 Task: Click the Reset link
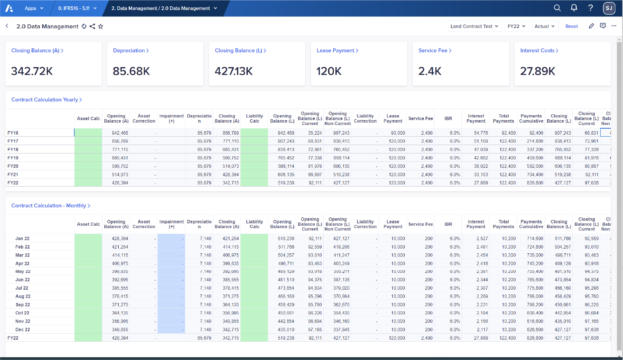click(x=571, y=26)
